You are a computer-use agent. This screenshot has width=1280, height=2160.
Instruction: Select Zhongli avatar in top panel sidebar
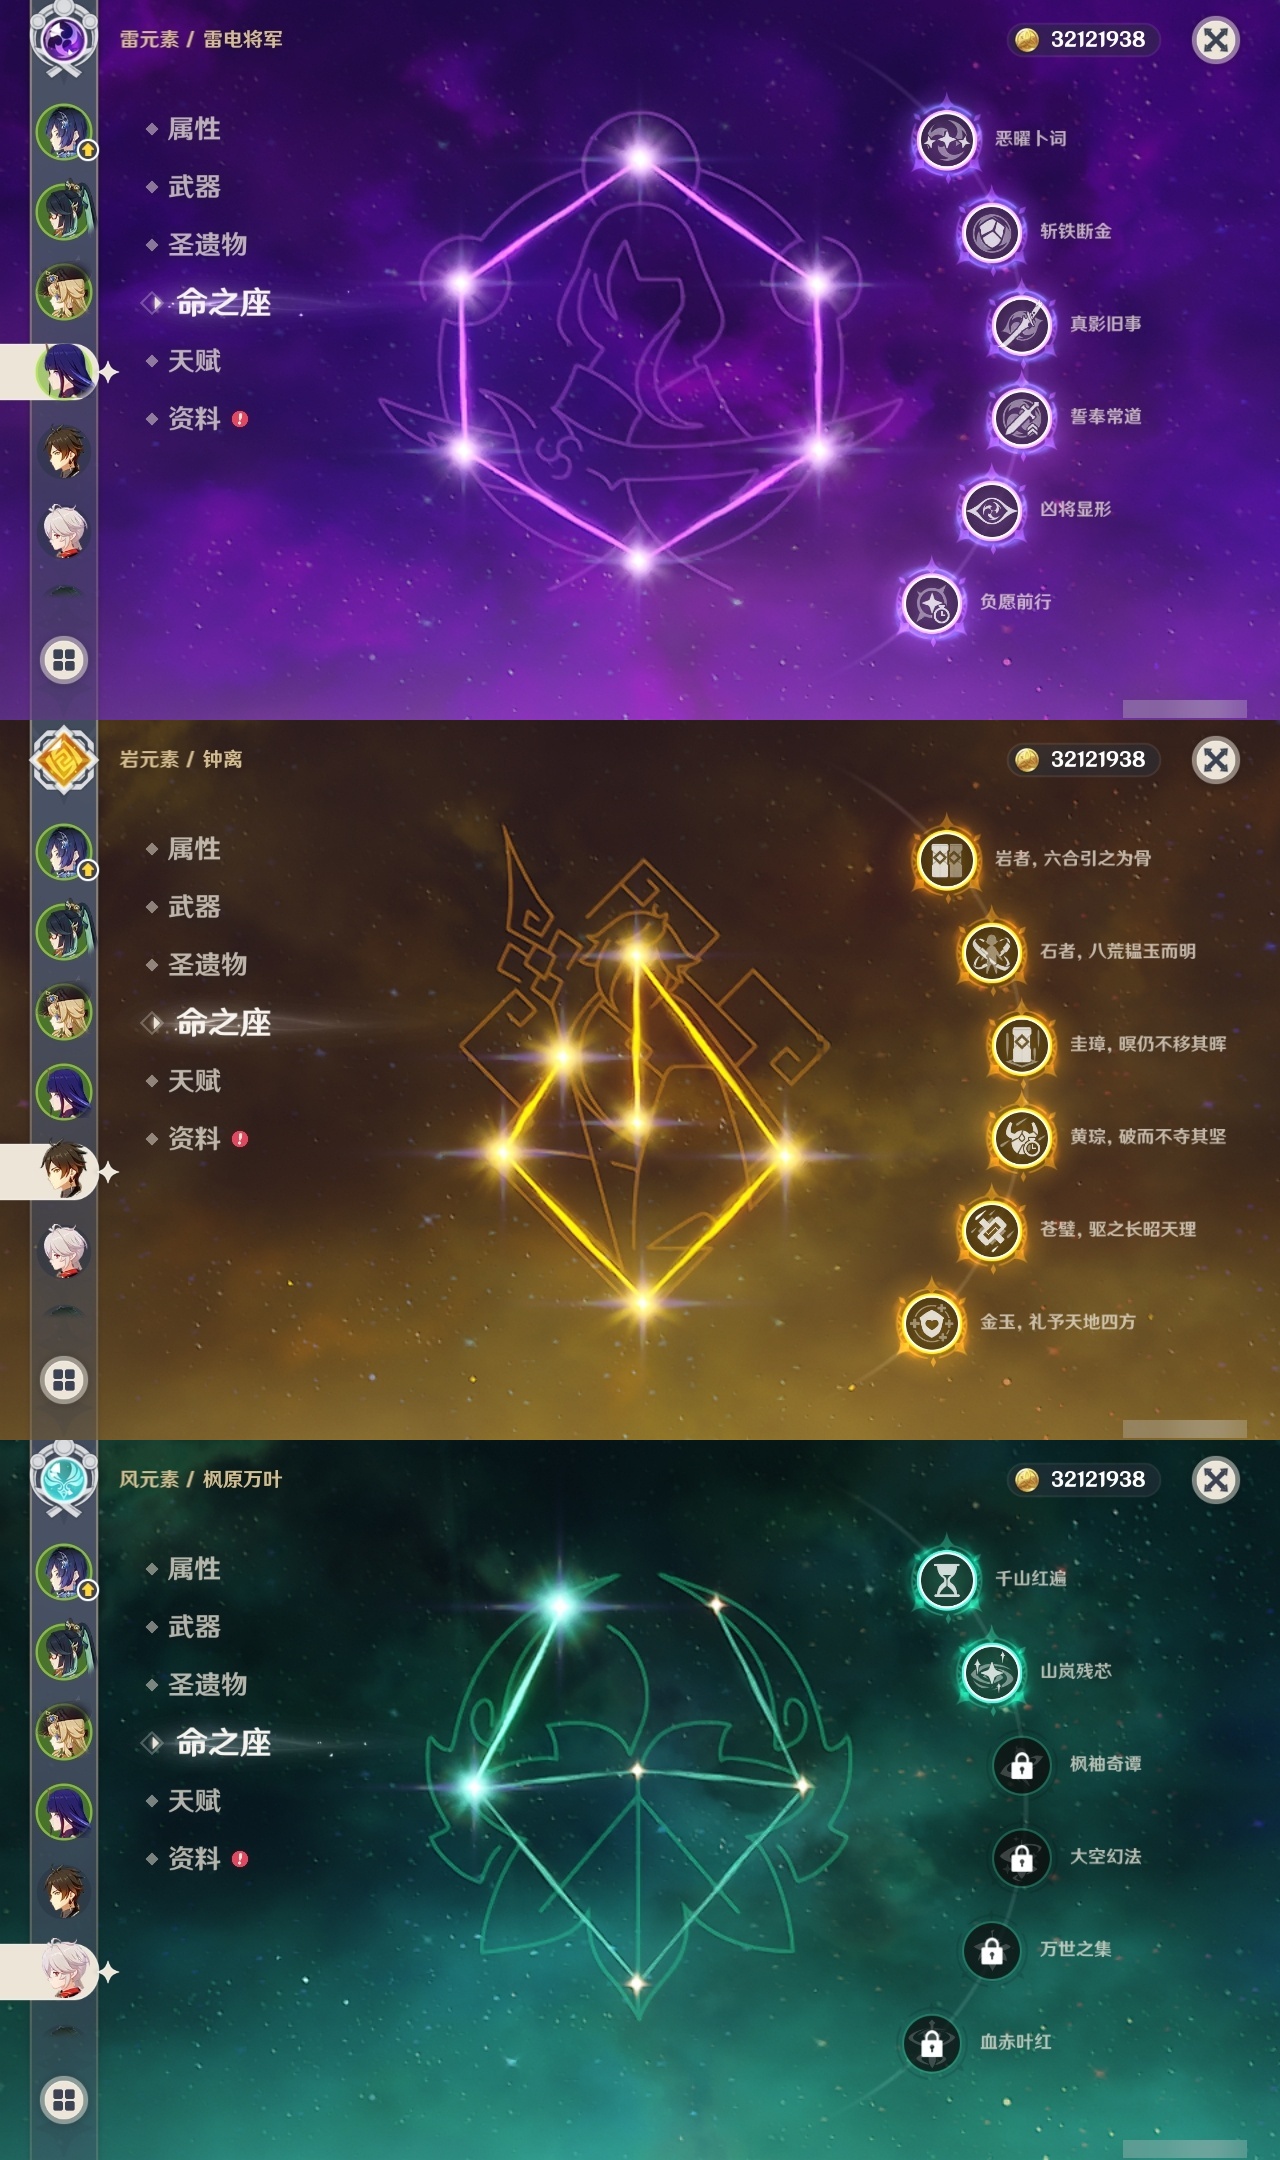coord(64,452)
